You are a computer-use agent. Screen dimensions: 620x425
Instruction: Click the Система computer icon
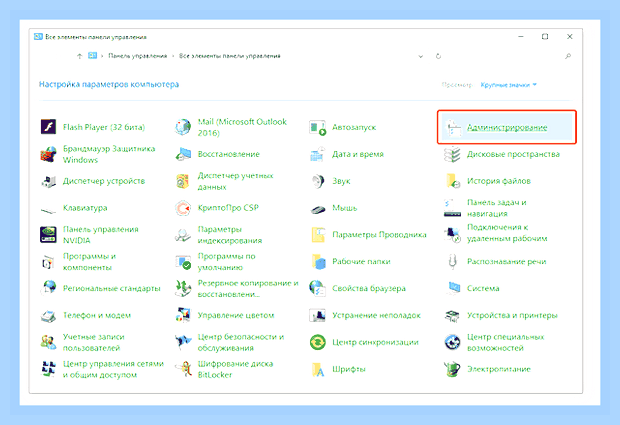pyautogui.click(x=452, y=289)
